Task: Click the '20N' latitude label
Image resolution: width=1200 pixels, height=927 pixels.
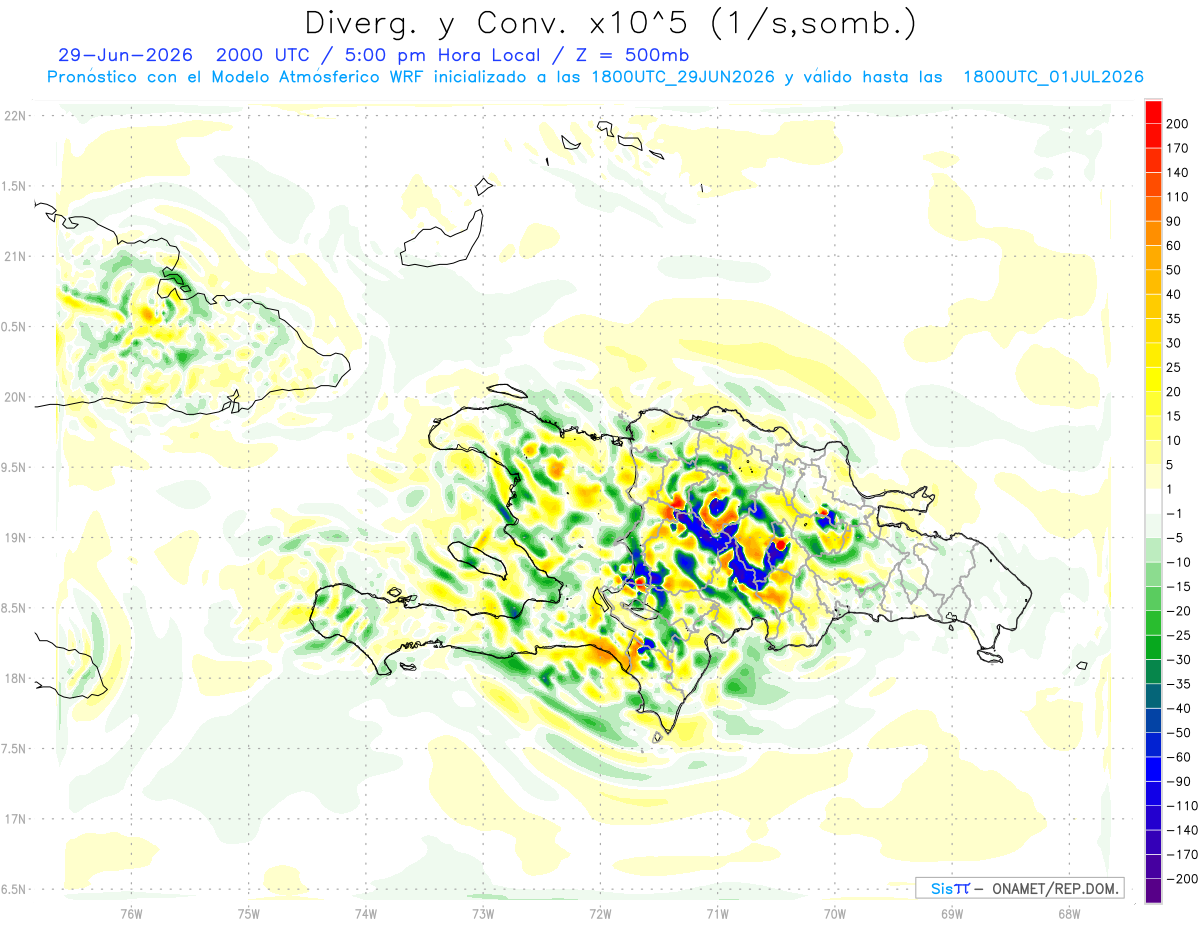Action: [15, 396]
